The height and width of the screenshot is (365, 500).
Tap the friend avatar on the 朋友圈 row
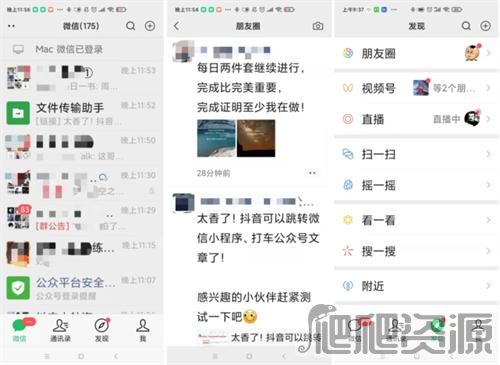(x=473, y=53)
